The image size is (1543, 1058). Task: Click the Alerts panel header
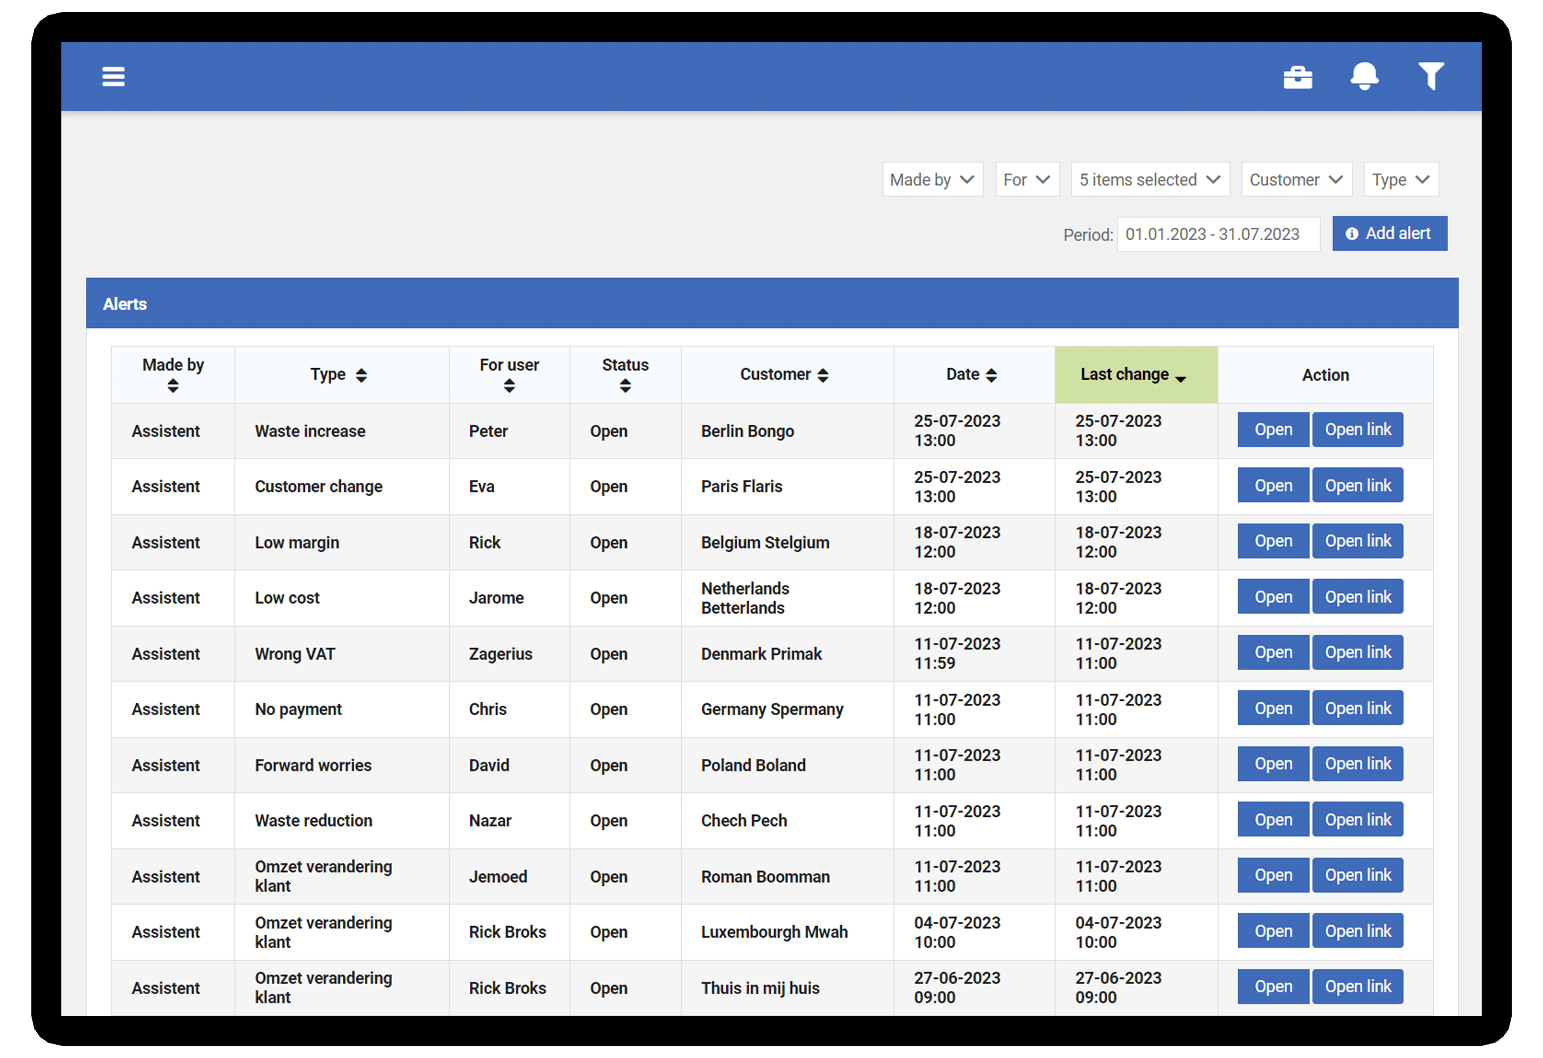coord(772,303)
